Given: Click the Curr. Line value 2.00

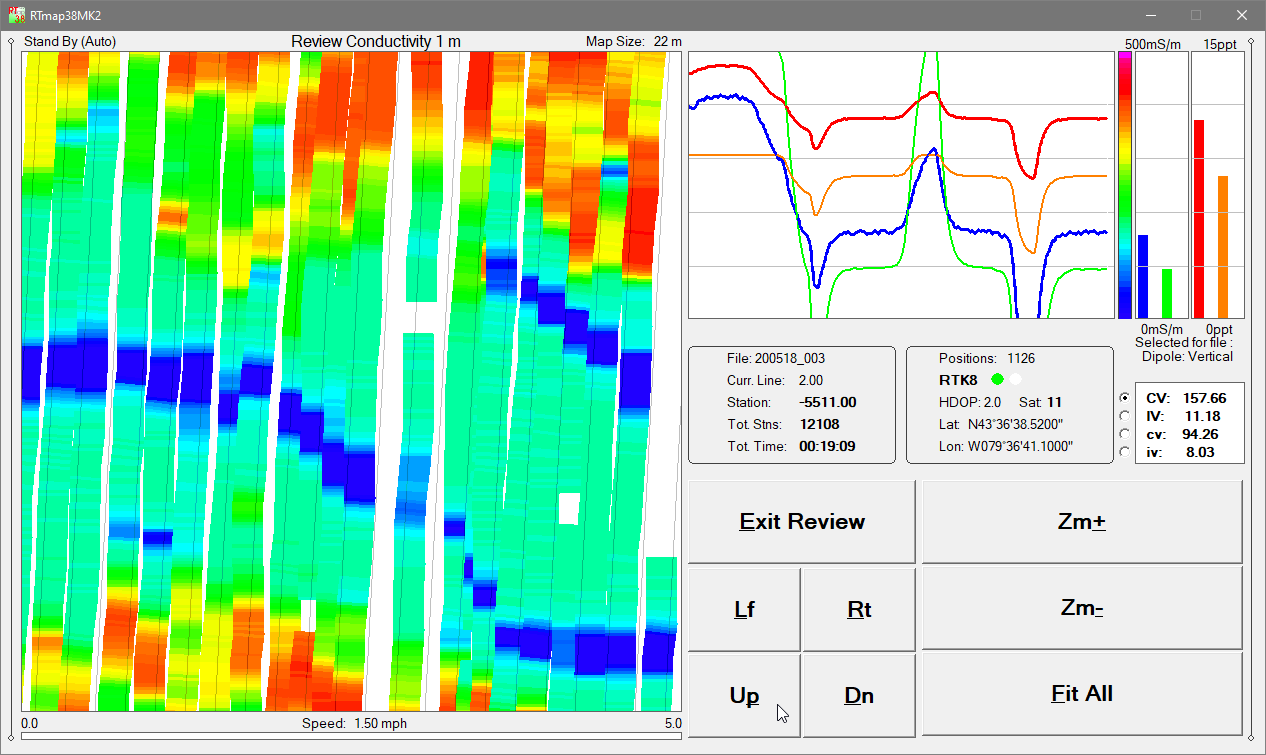Looking at the screenshot, I should 811,380.
